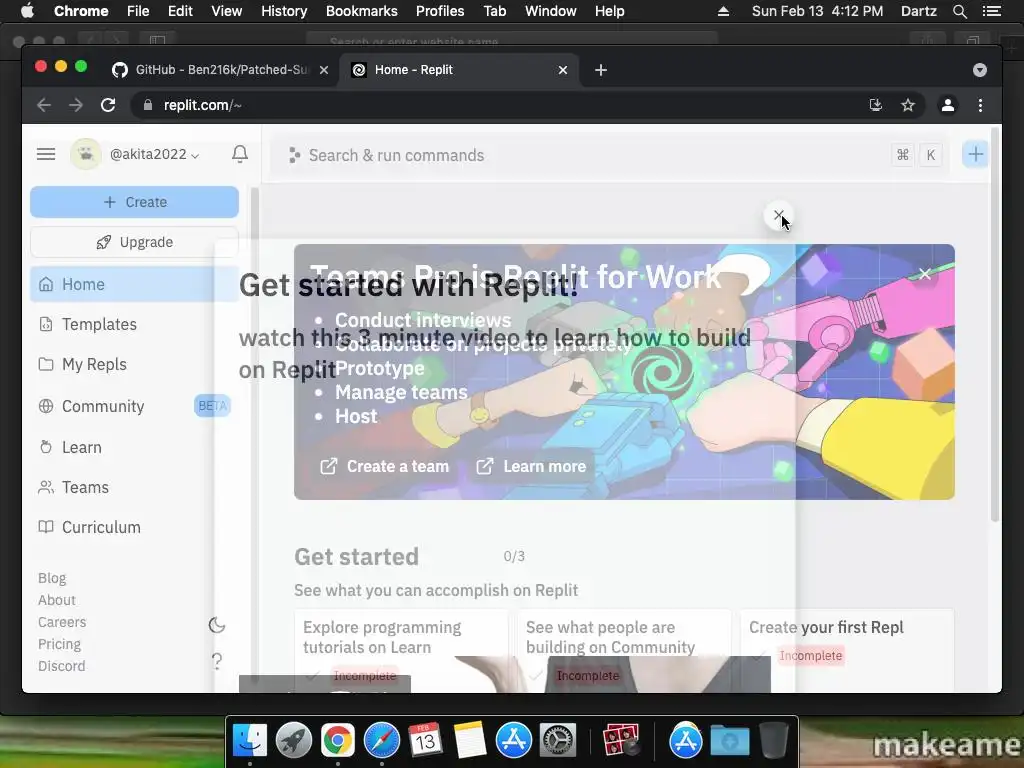Click Create a team link

click(385, 466)
